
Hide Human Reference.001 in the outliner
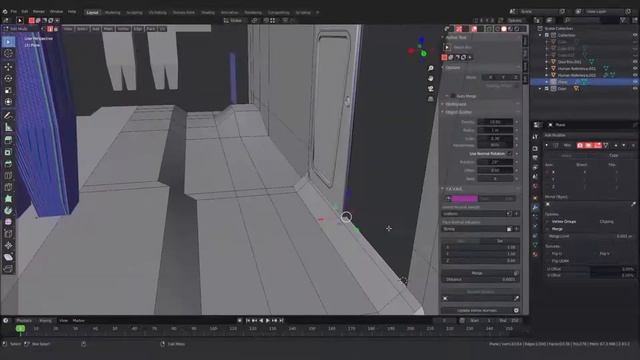[635, 68]
